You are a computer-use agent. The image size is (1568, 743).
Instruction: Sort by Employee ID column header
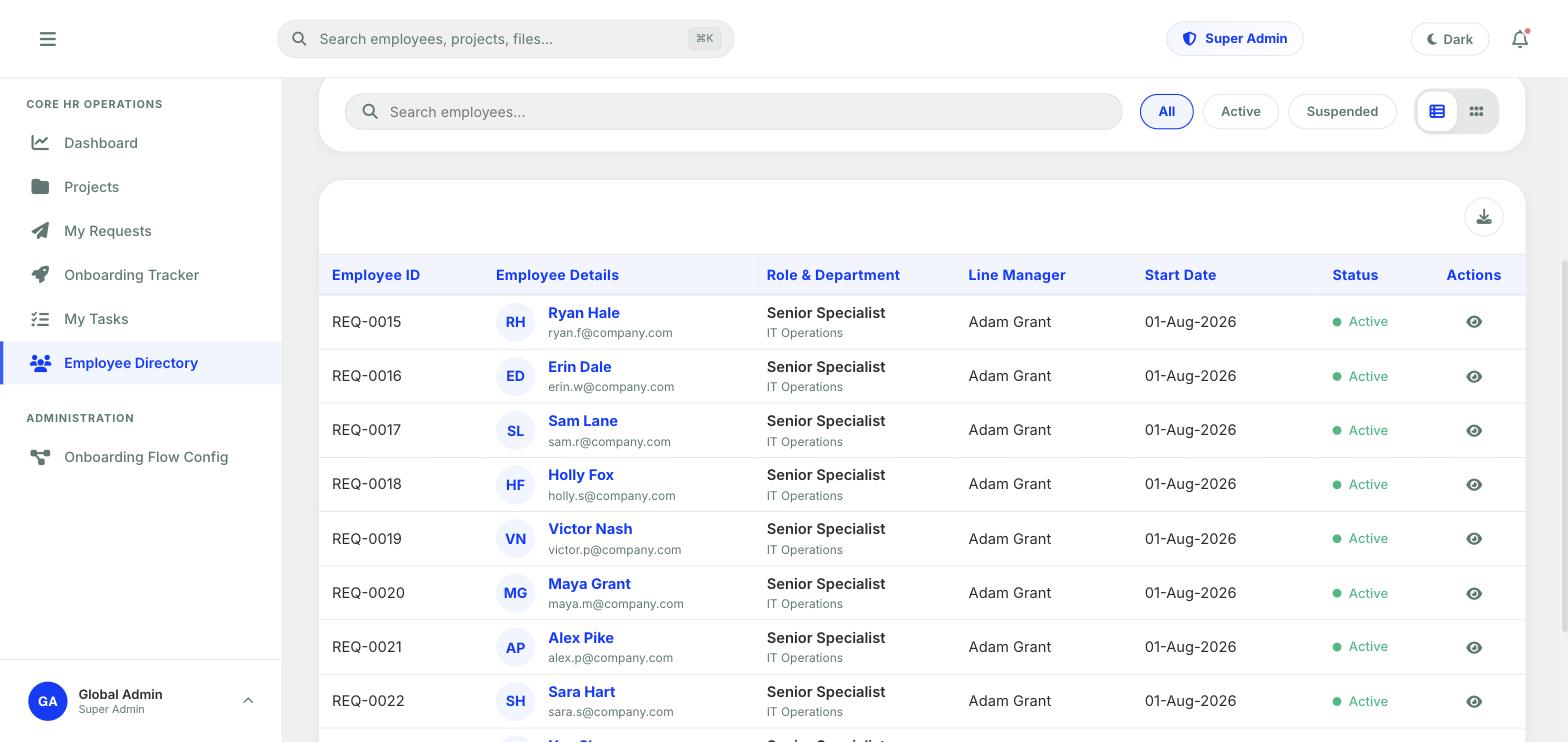[376, 275]
